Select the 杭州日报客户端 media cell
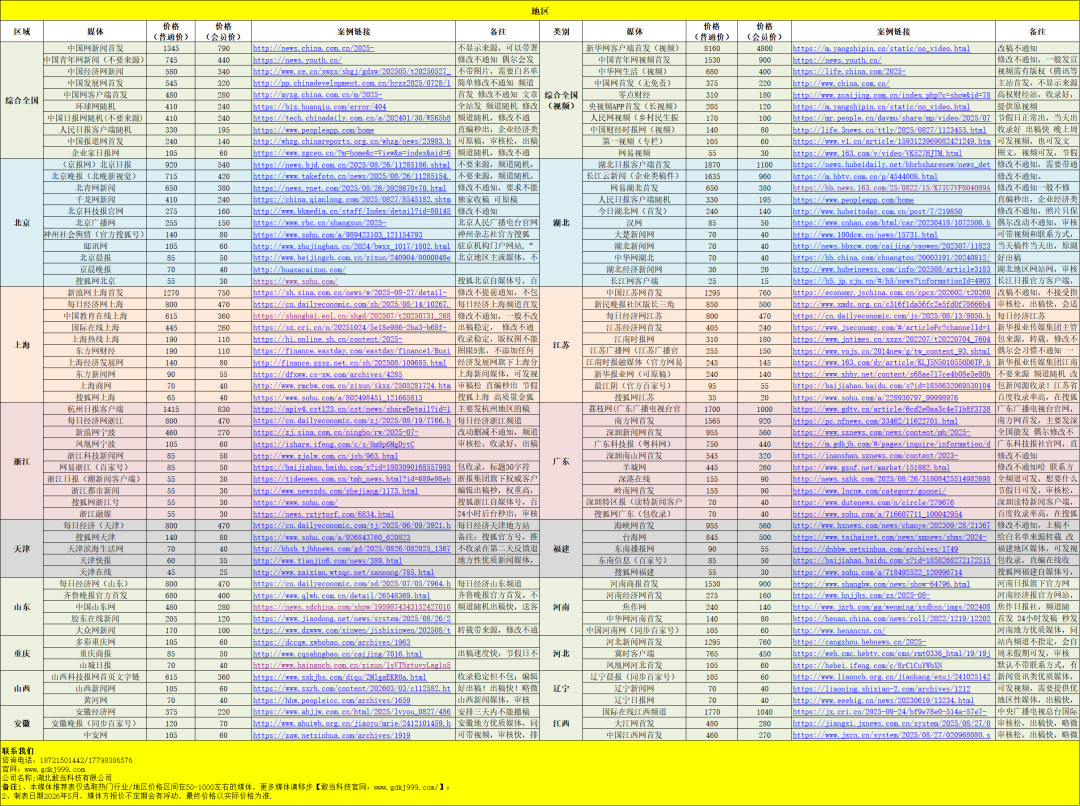The image size is (1080, 806). click(96, 409)
